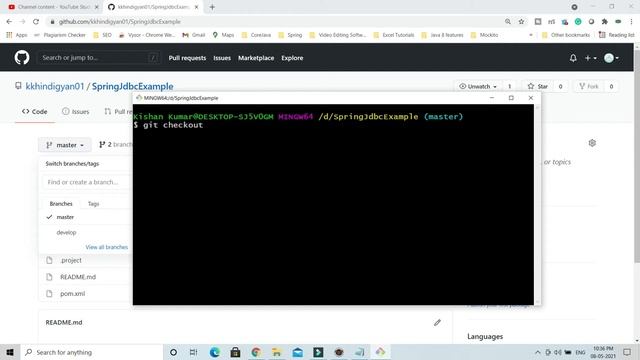640x360 pixels.
Task: Click the Chrome address bar
Action: click(x=273, y=22)
